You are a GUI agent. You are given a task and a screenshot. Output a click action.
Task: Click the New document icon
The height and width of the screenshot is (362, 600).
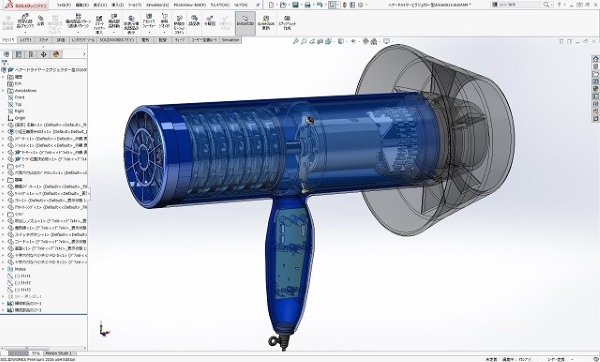271,5
